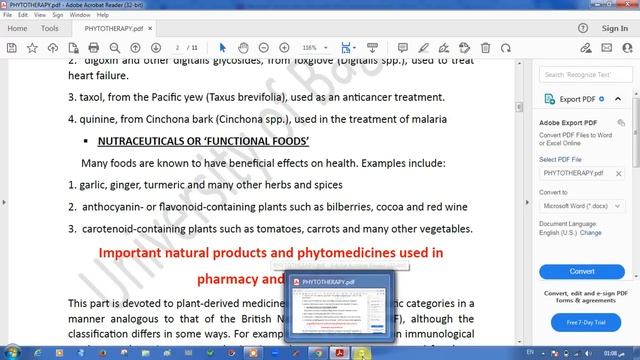The width and height of the screenshot is (640, 360).
Task: Click the Adobe Acrobat taskbar icon
Action: point(339,353)
